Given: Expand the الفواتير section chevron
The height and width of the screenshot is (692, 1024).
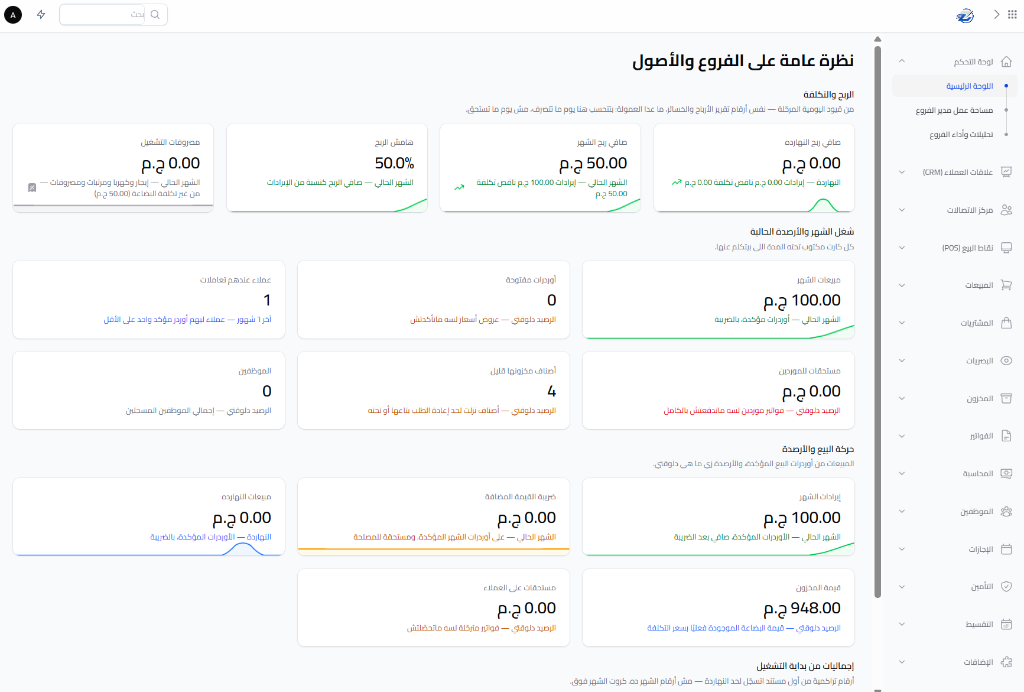Looking at the screenshot, I should click(x=902, y=436).
